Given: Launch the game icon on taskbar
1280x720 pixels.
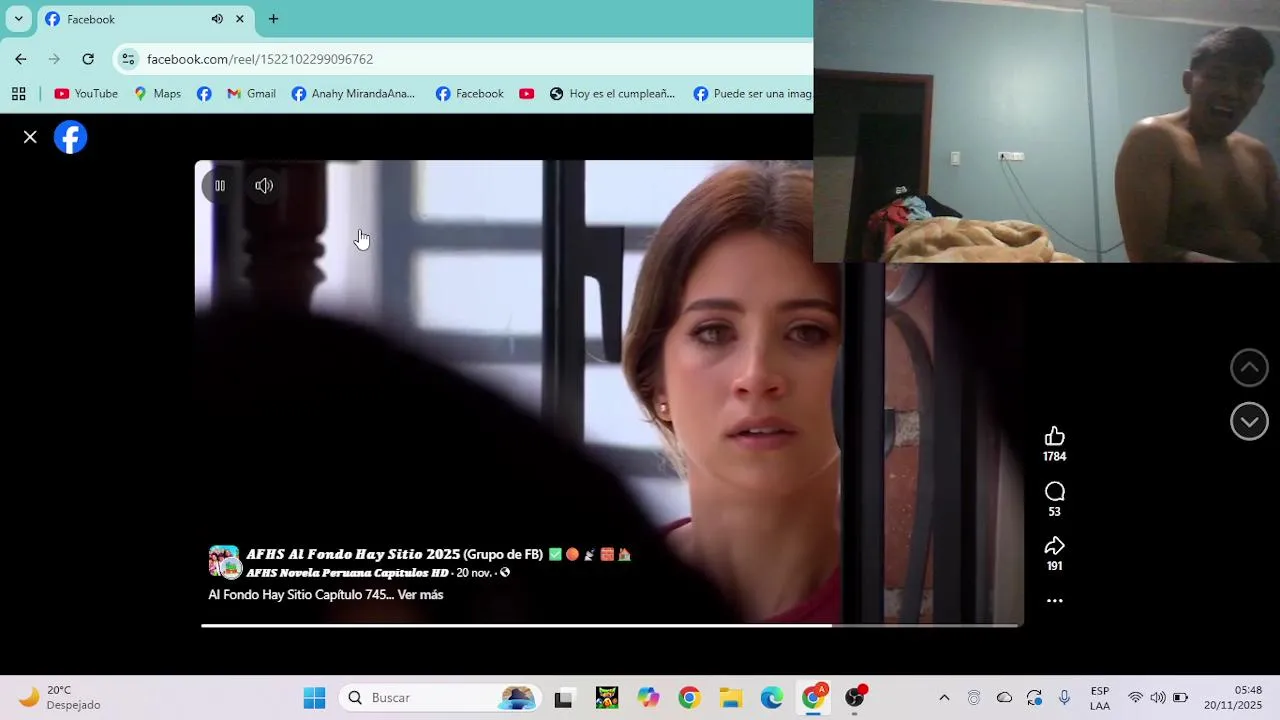Looking at the screenshot, I should 607,698.
